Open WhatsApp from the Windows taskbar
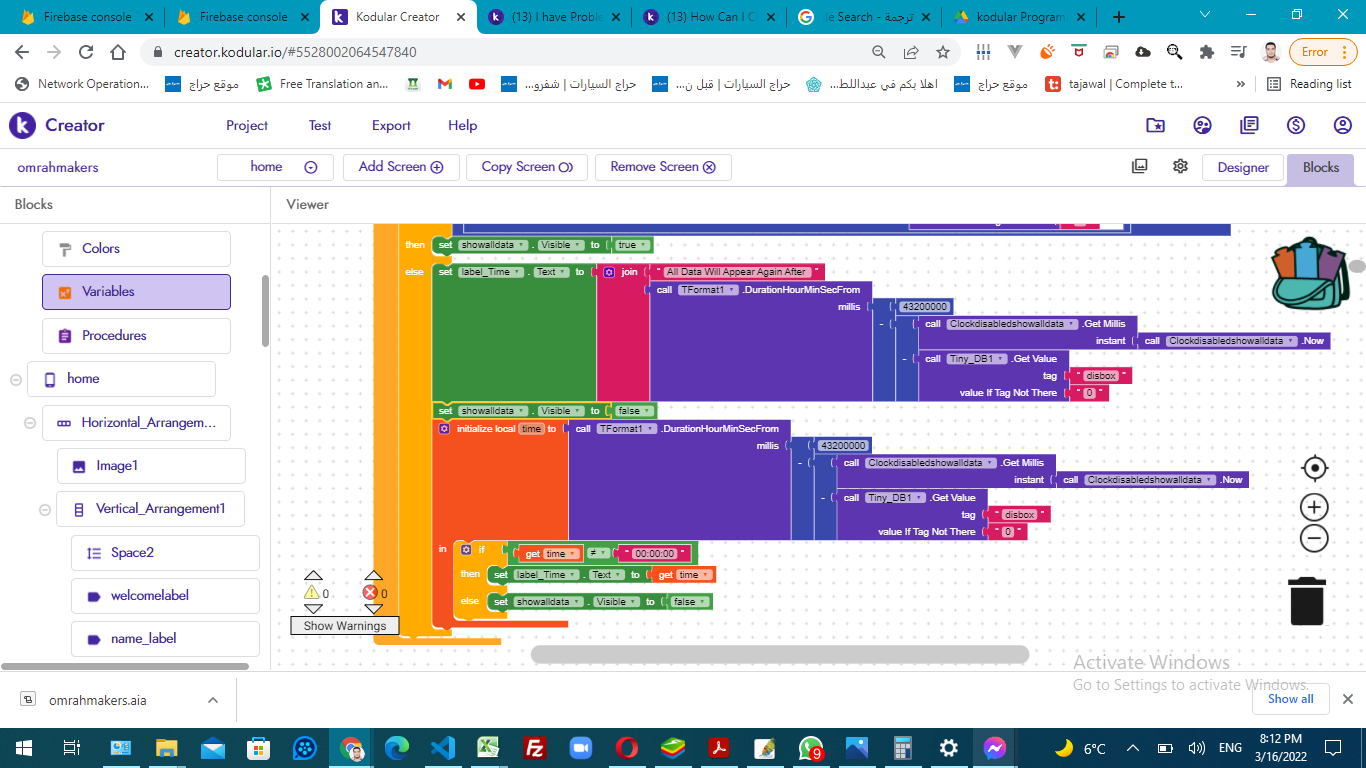The height and width of the screenshot is (768, 1366). coord(811,748)
